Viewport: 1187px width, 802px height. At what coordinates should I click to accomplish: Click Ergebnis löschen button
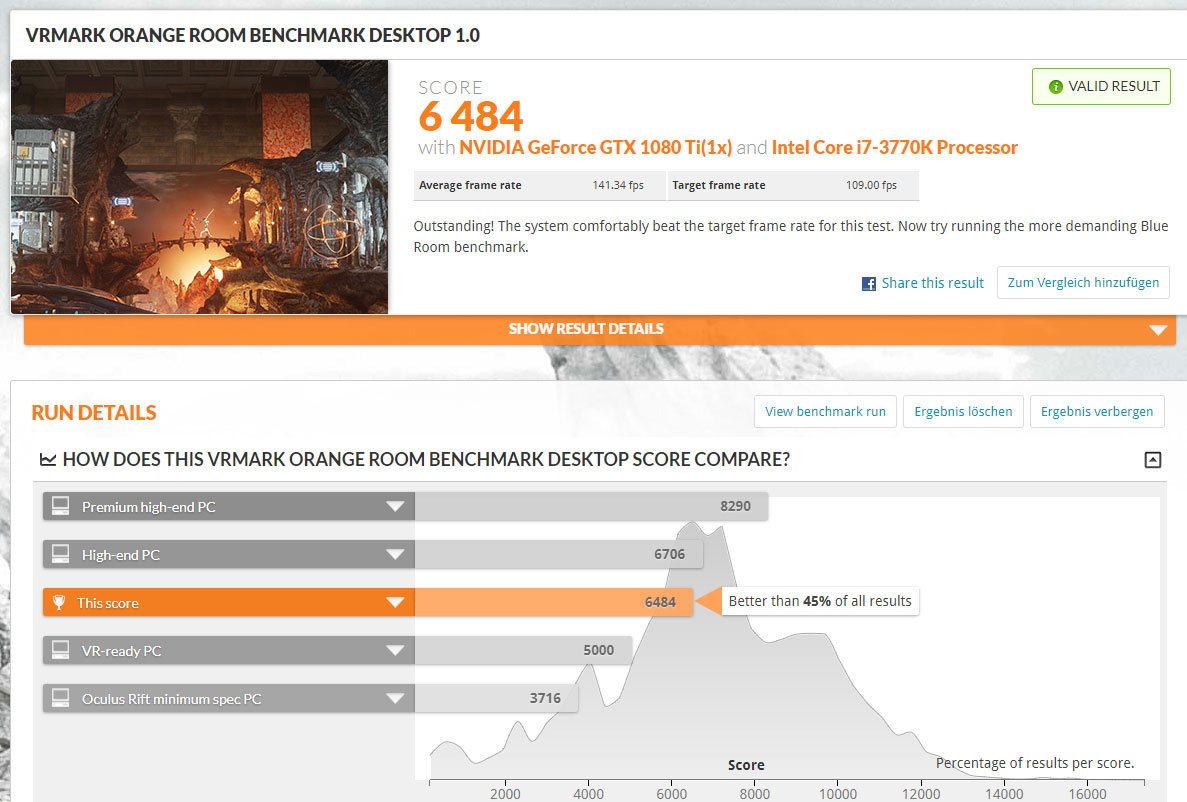pyautogui.click(x=963, y=411)
